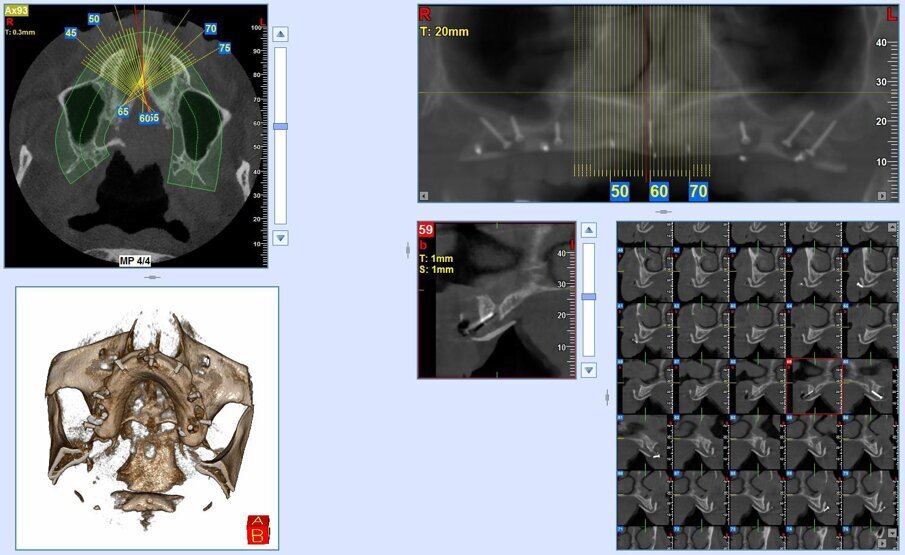Click the splitter handle below the panoramic view
The width and height of the screenshot is (905, 555).
tap(661, 211)
